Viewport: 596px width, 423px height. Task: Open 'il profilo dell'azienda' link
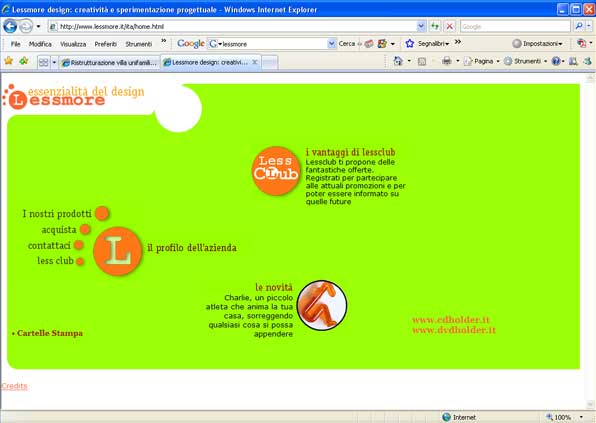(192, 248)
